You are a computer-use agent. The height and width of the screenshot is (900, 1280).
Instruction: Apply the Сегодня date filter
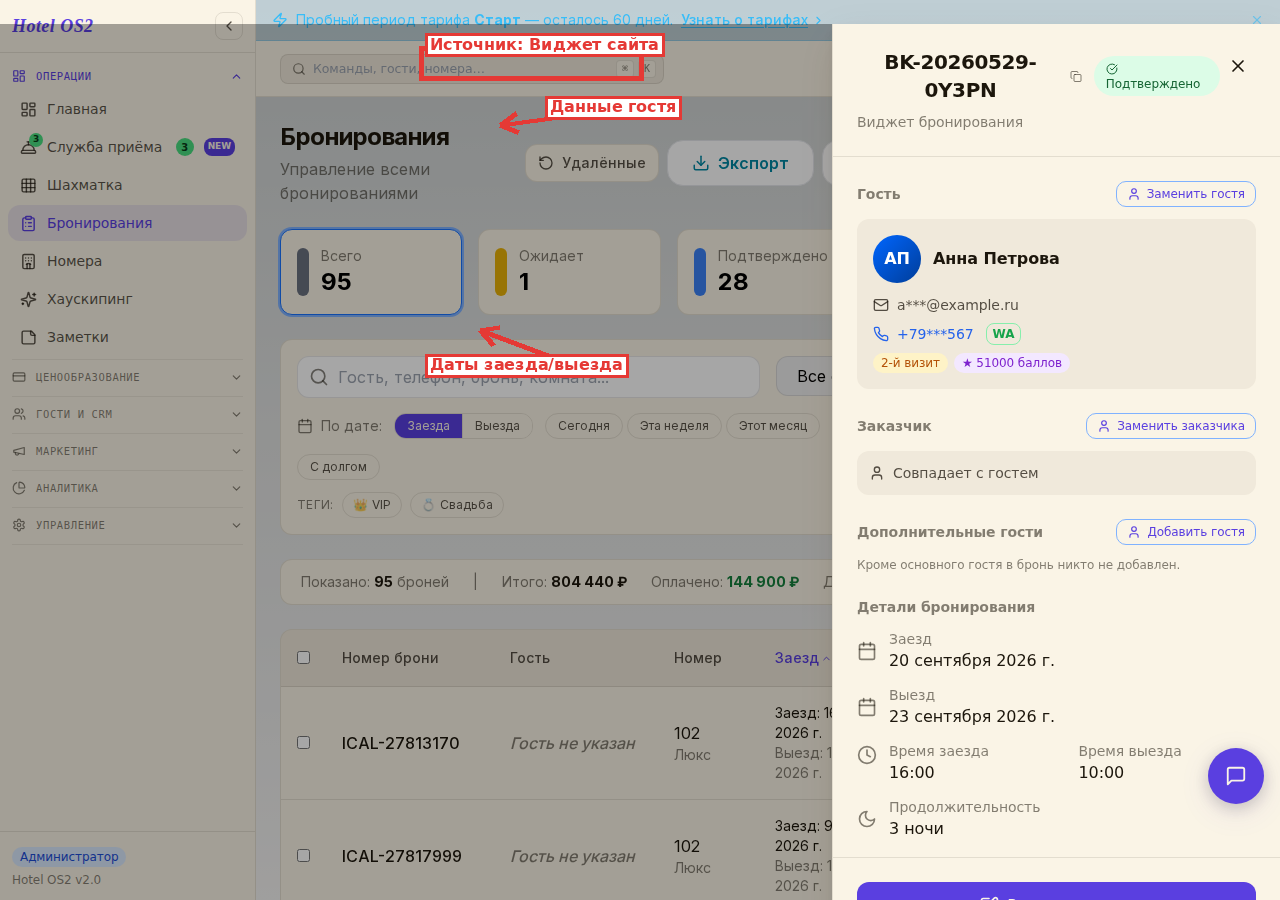[584, 426]
